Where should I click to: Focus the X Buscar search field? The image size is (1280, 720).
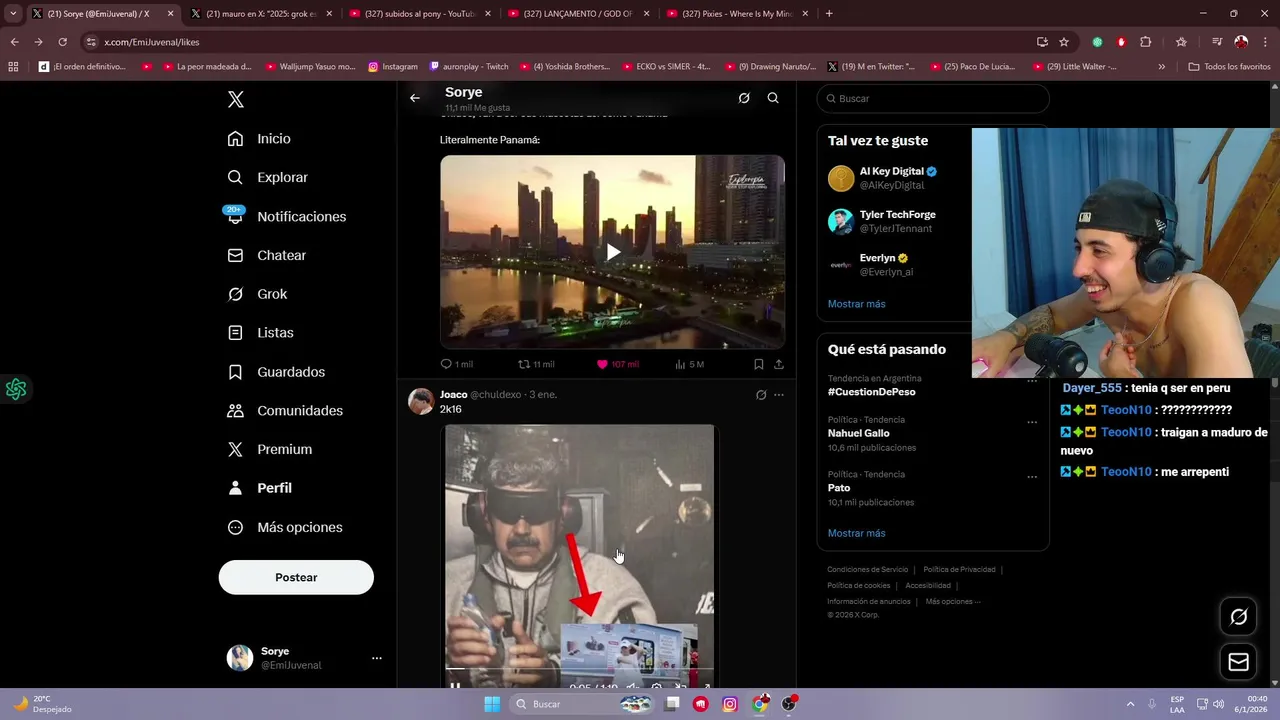pyautogui.click(x=933, y=98)
